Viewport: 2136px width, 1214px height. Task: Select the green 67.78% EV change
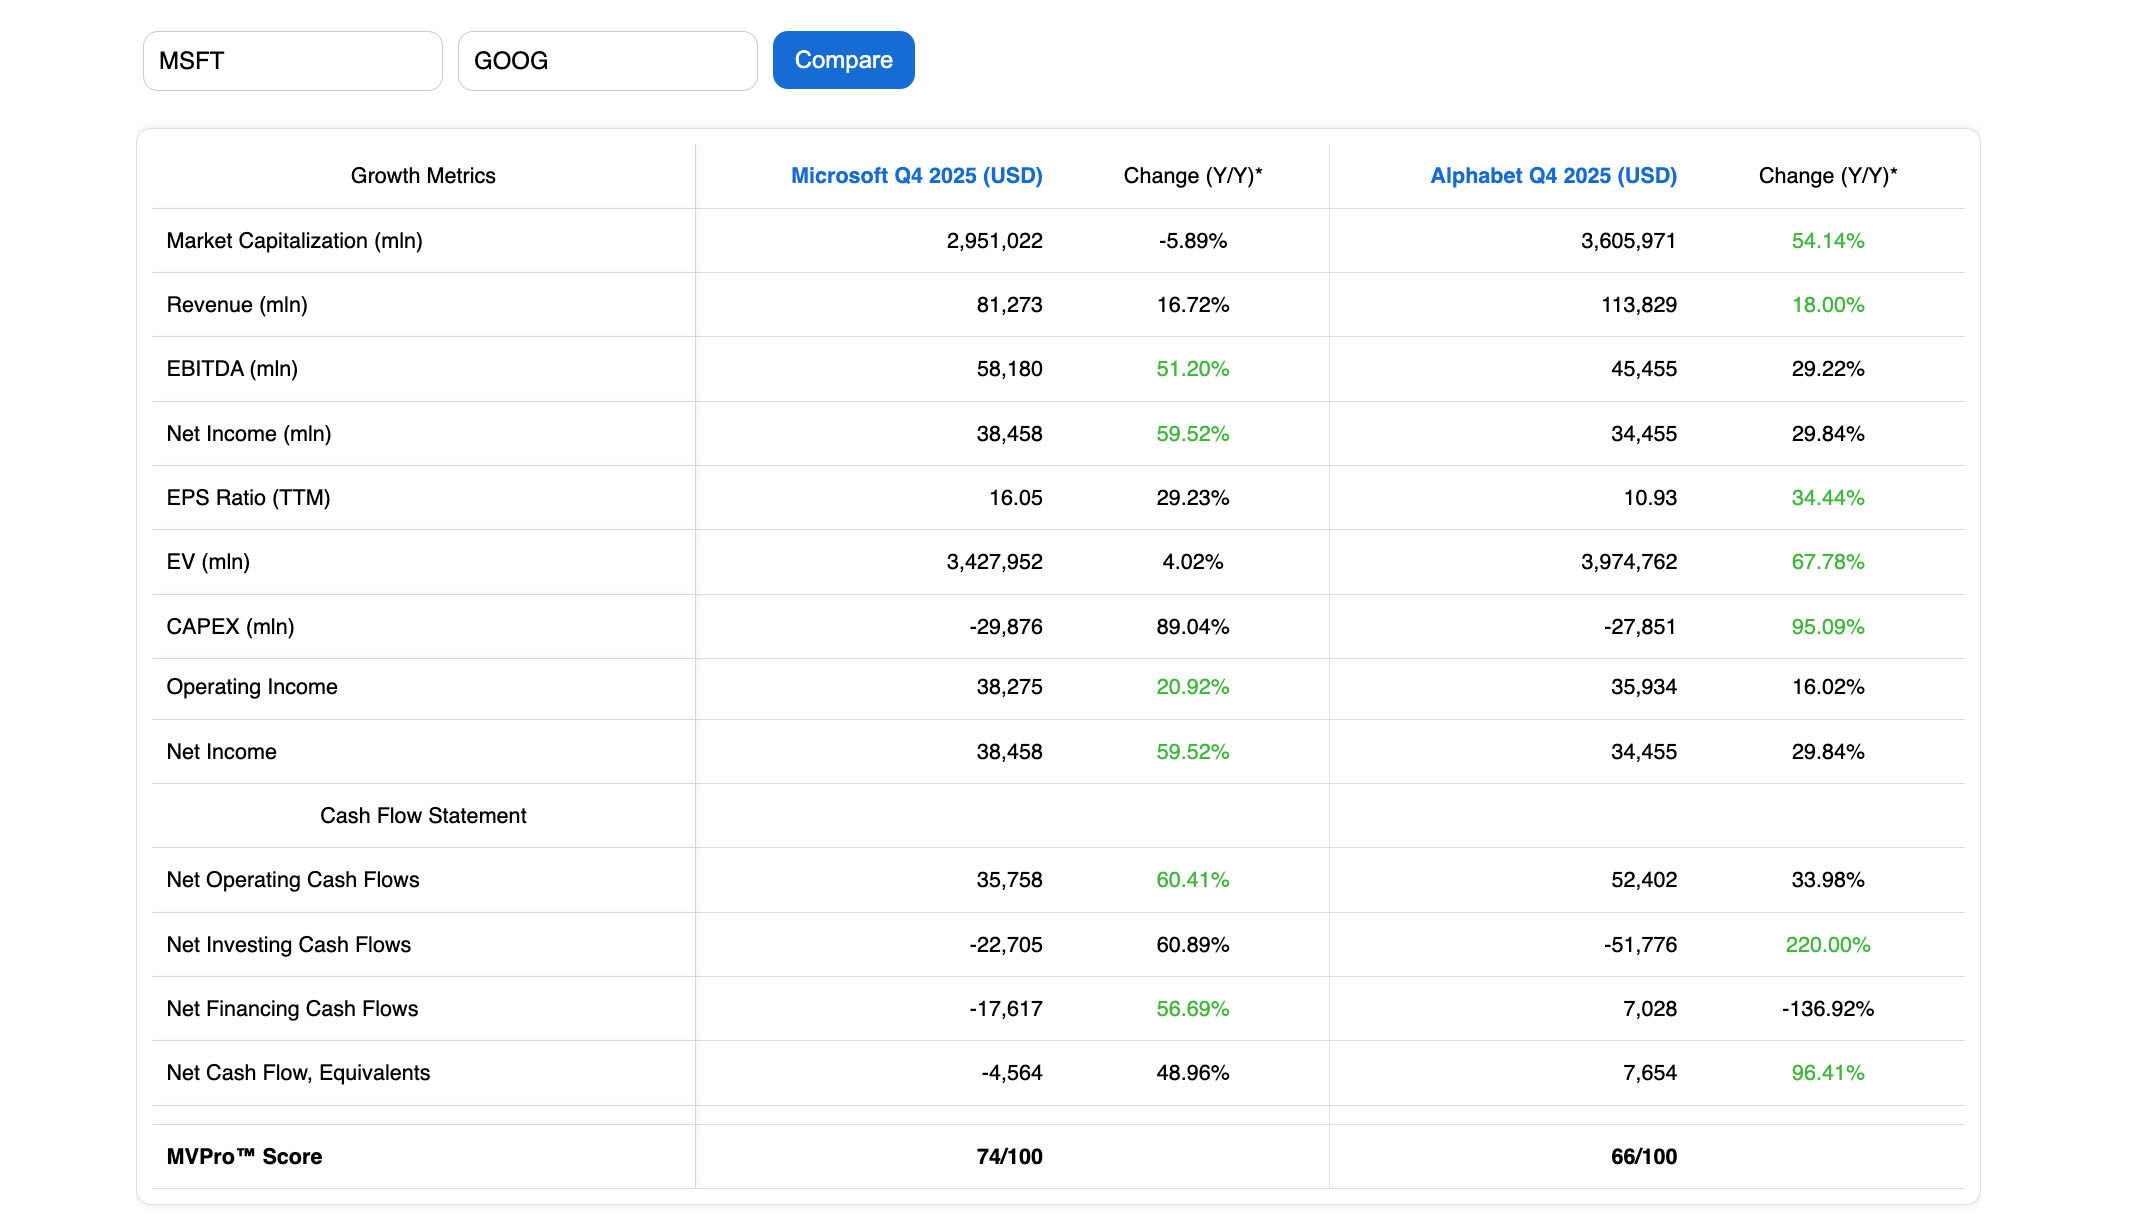1828,562
